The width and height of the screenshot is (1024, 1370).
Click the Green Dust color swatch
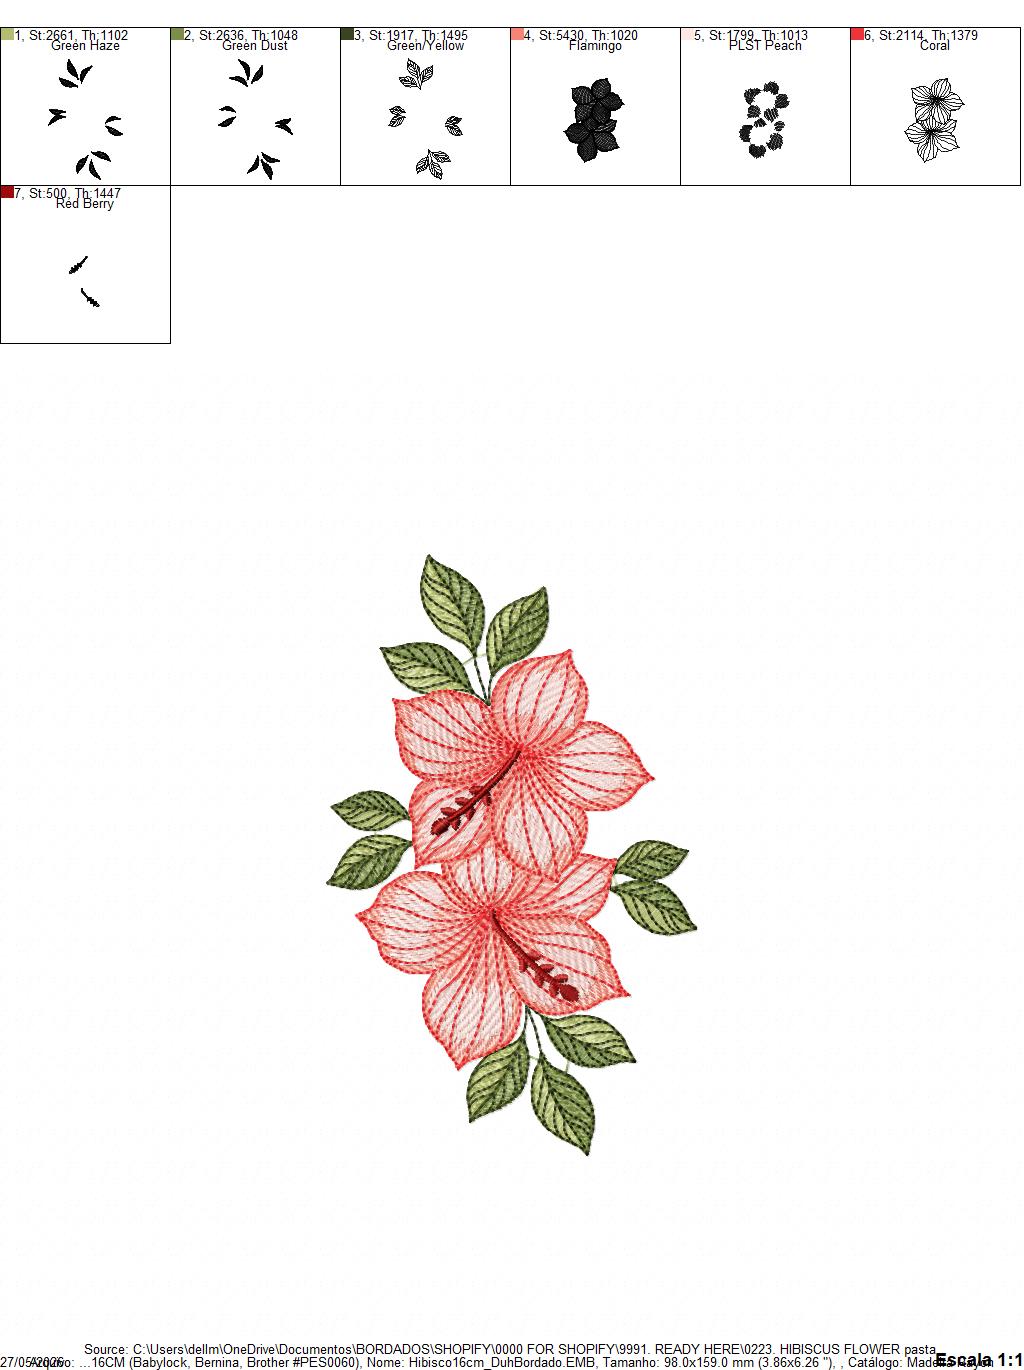177,34
